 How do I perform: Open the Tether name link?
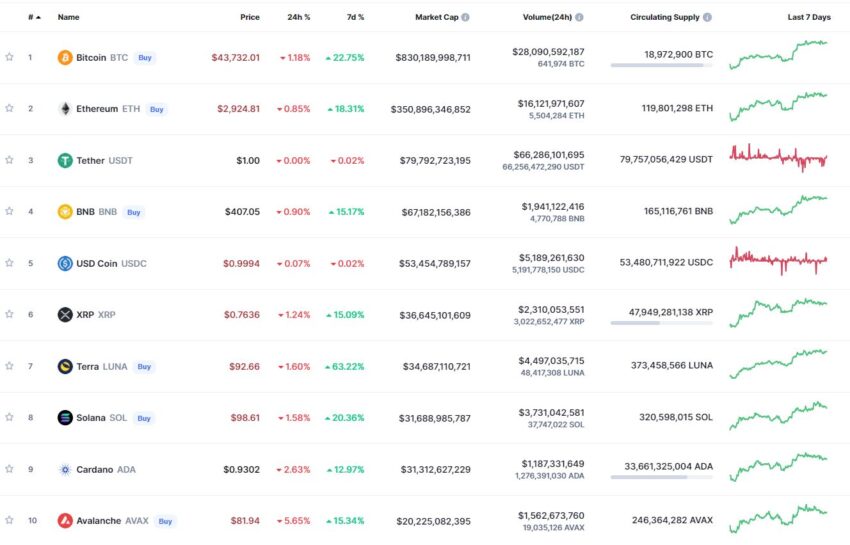91,161
